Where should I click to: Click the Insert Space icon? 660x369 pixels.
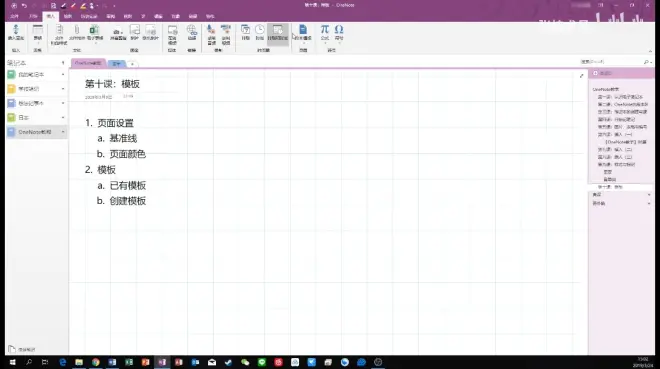[x=16, y=32]
